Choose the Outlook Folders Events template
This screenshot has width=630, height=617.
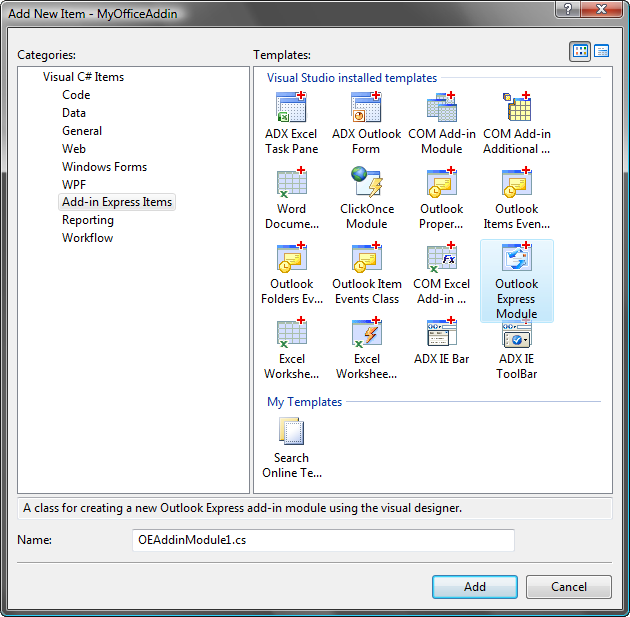tap(291, 274)
